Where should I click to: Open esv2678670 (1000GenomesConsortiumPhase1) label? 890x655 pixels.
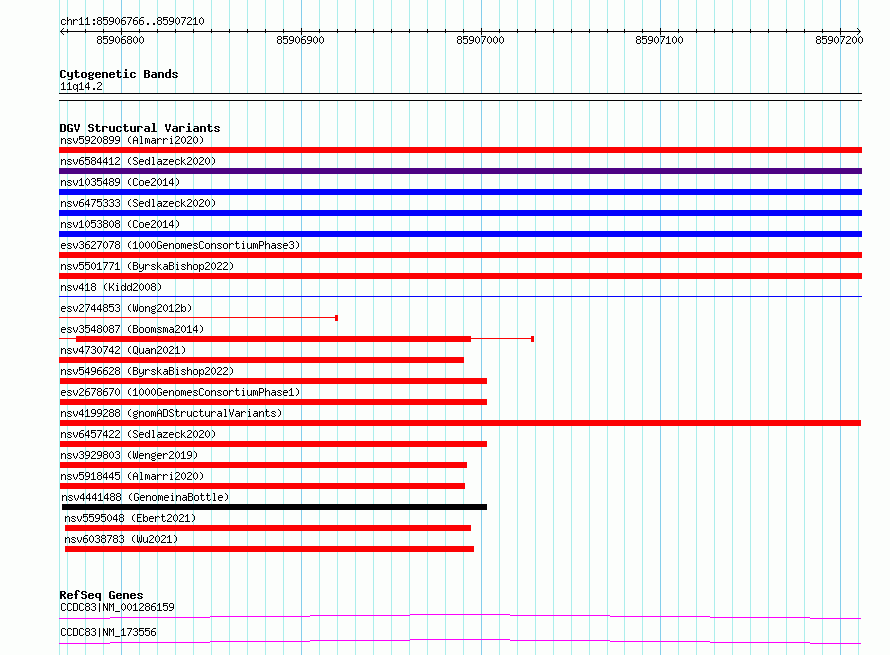coord(180,392)
